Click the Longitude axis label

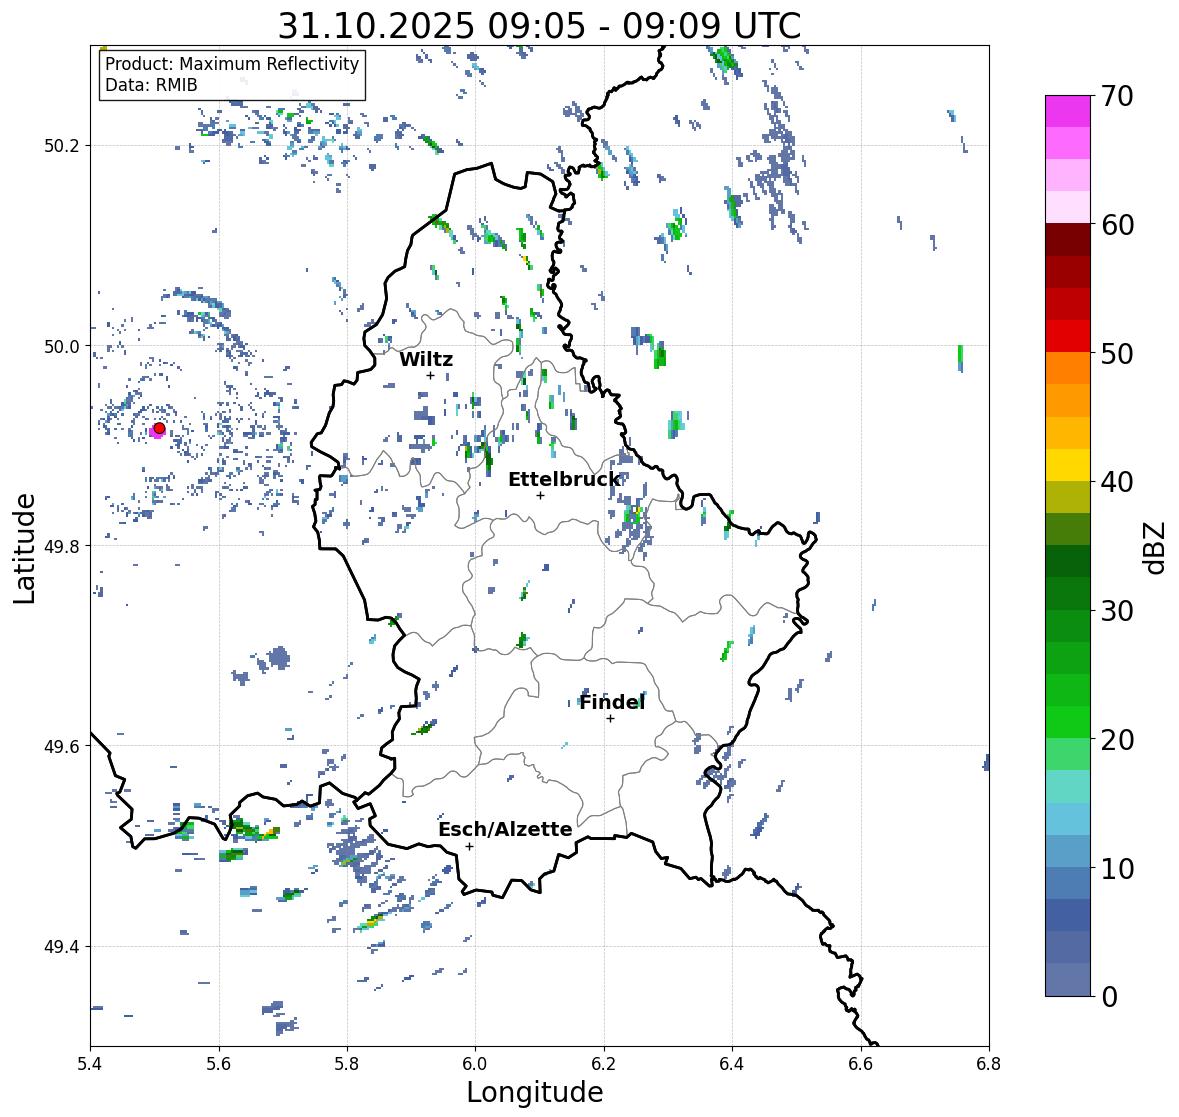click(535, 1092)
